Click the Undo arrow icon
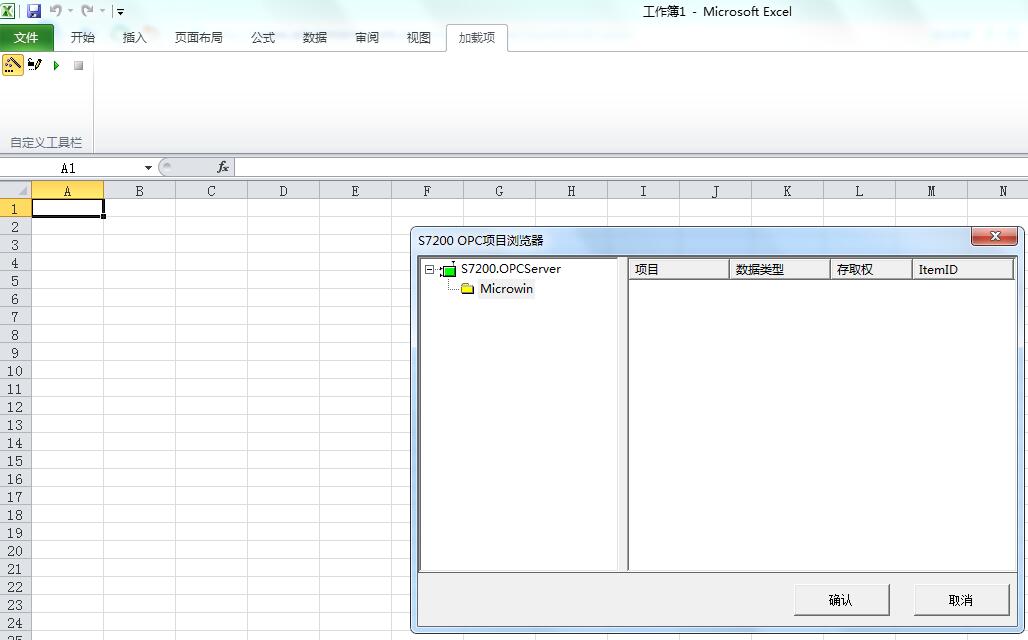1028x640 pixels. [x=55, y=10]
